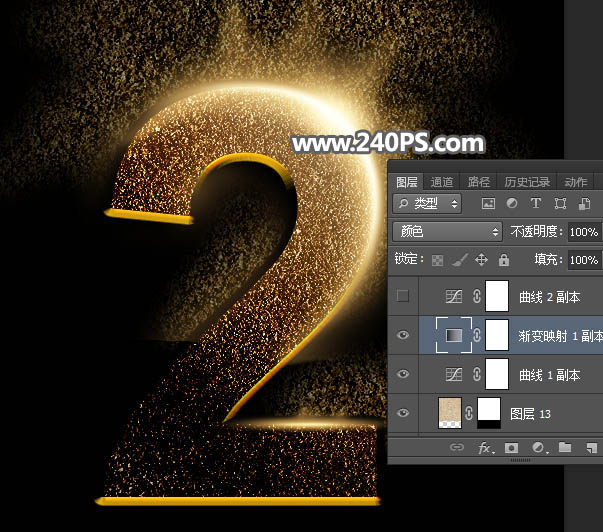Viewport: 603px width, 532px height.
Task: Open the 颜色 blend mode dropdown
Action: pos(447,232)
